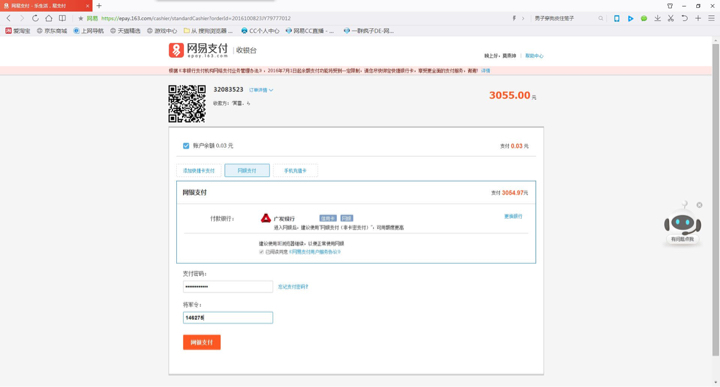The height and width of the screenshot is (387, 720).
Task: Click the payment QR code image
Action: click(x=187, y=104)
